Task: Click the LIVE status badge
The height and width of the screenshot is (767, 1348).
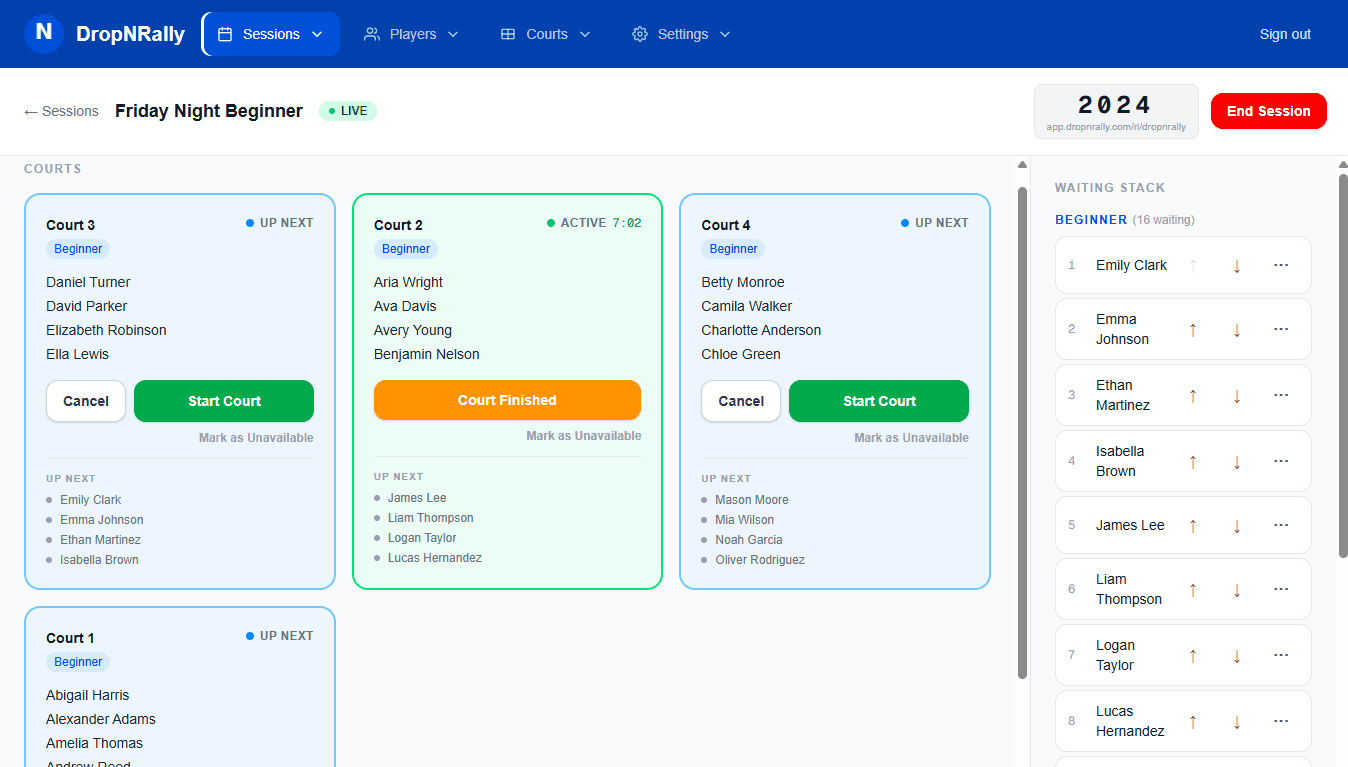Action: tap(348, 111)
